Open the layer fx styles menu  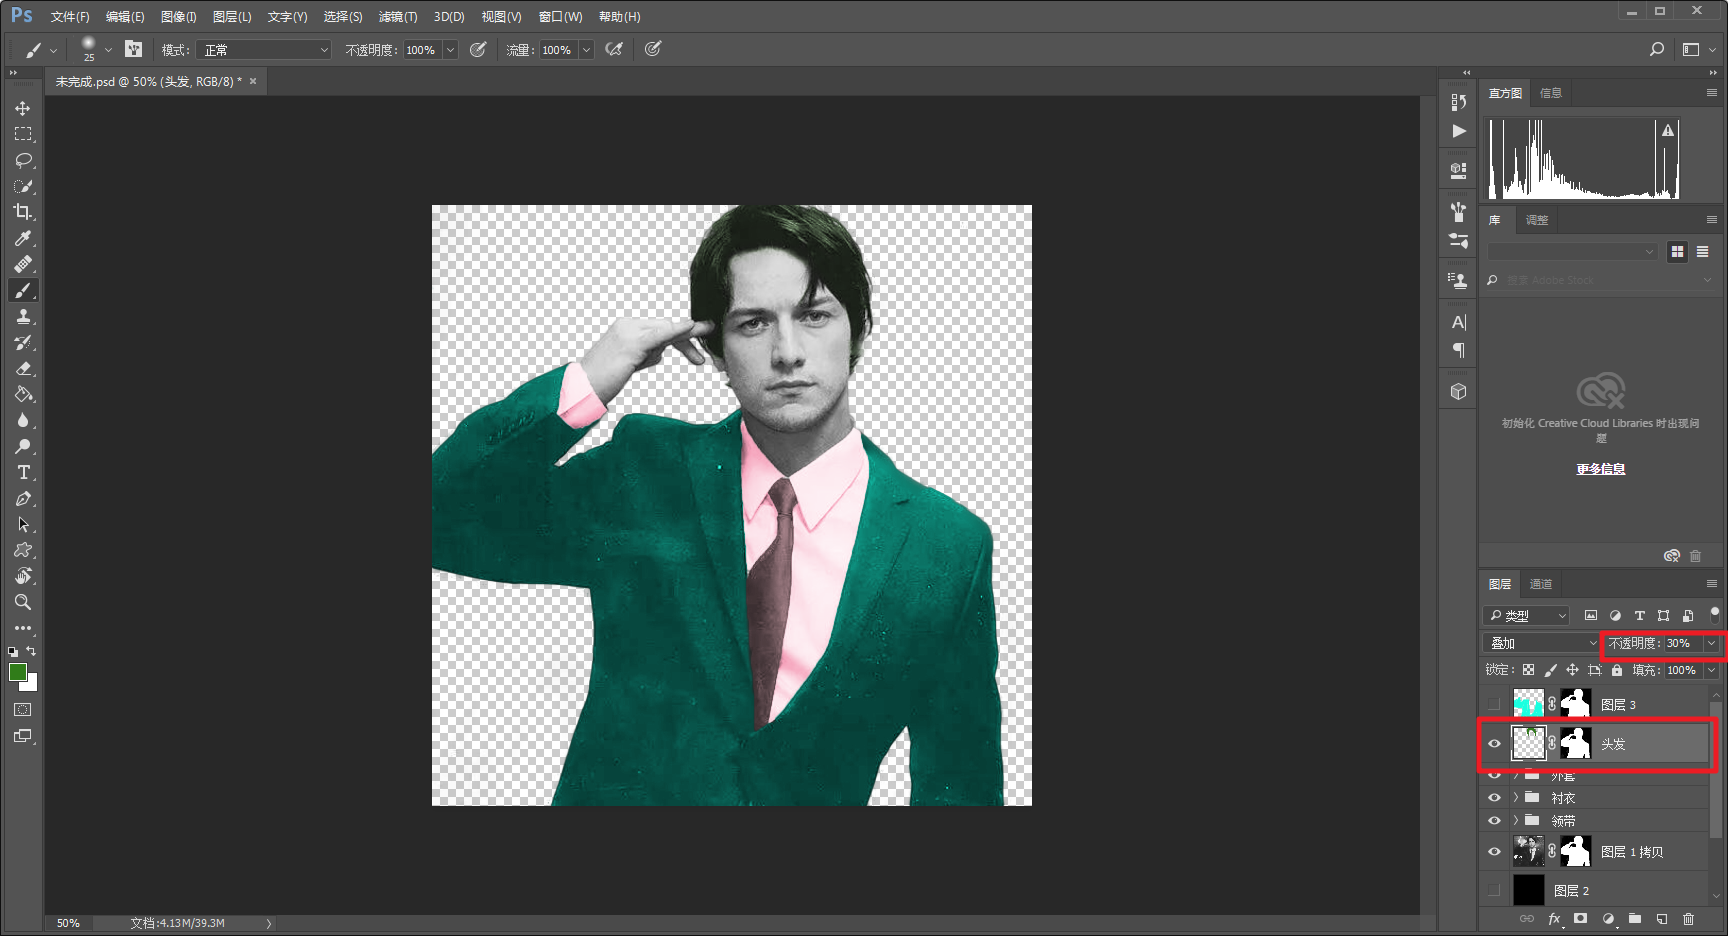click(x=1554, y=919)
